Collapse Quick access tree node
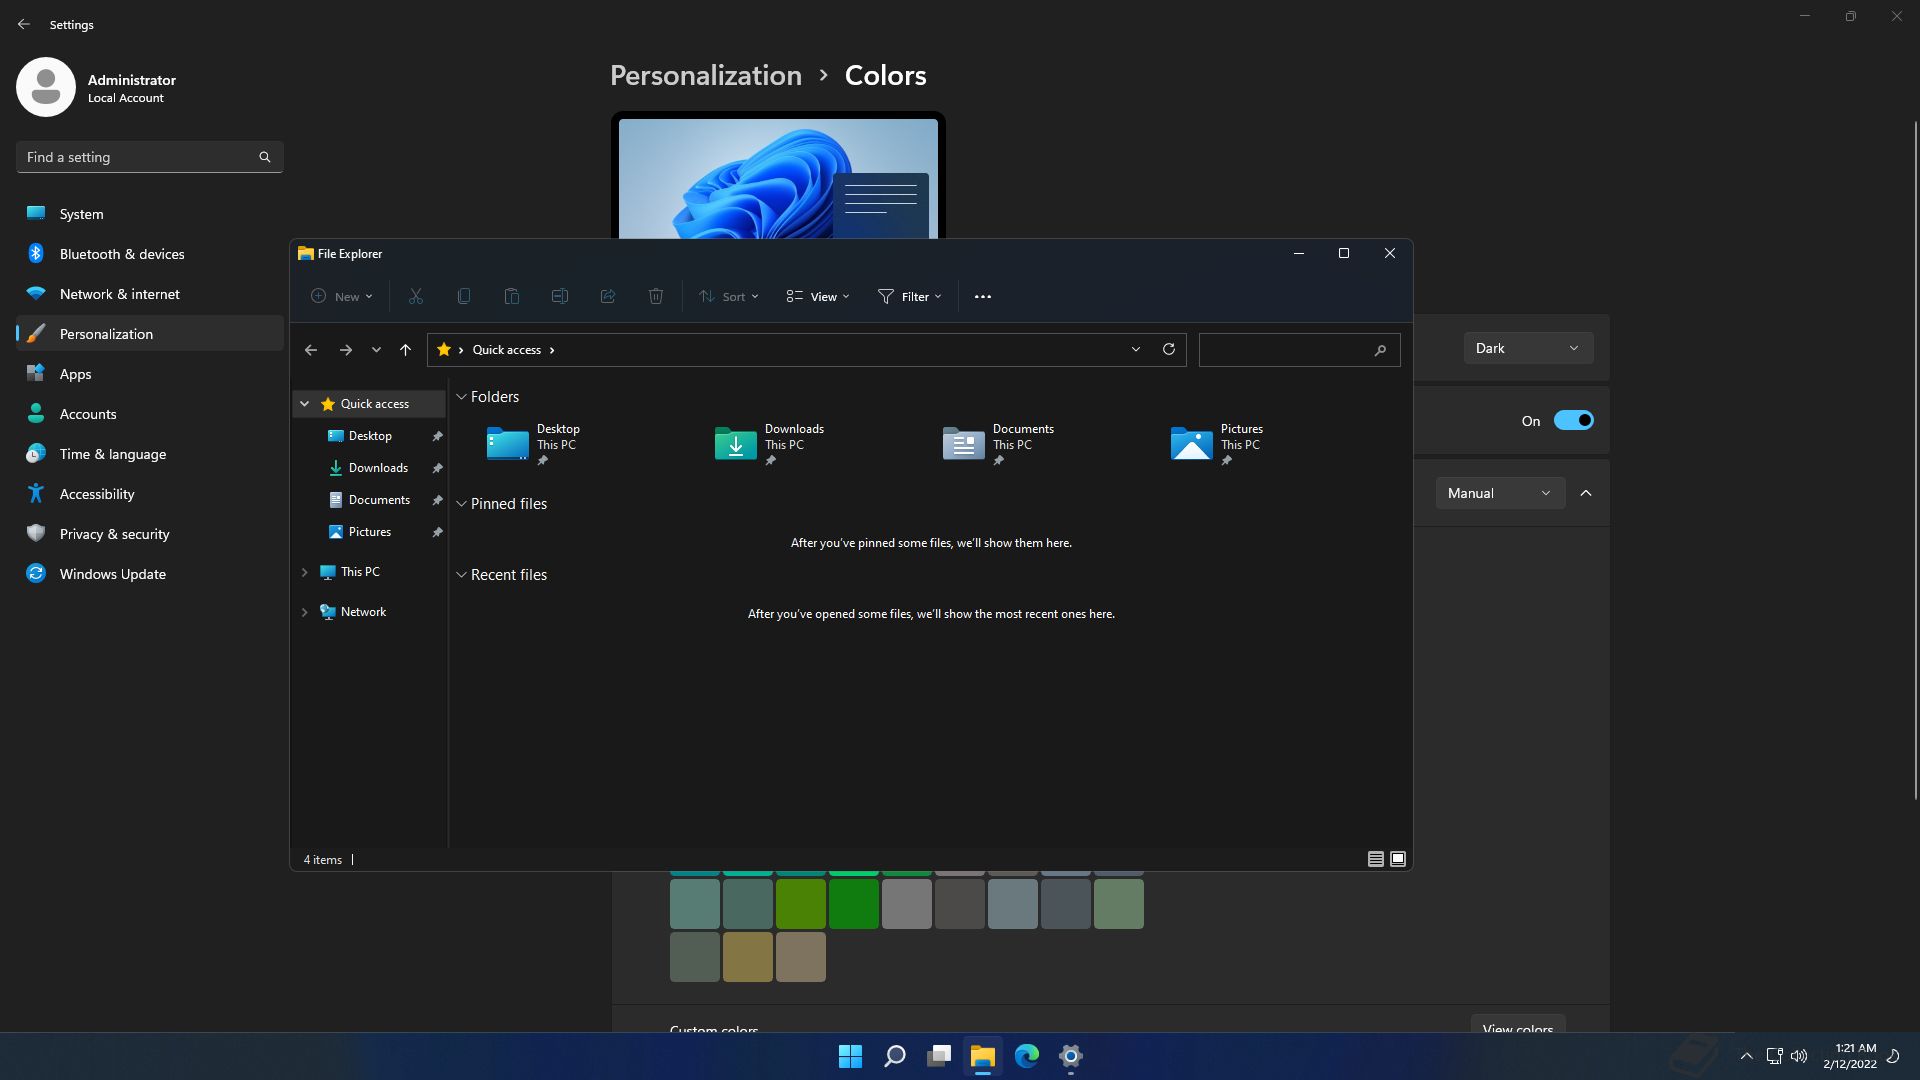The height and width of the screenshot is (1080, 1920). pyautogui.click(x=304, y=404)
